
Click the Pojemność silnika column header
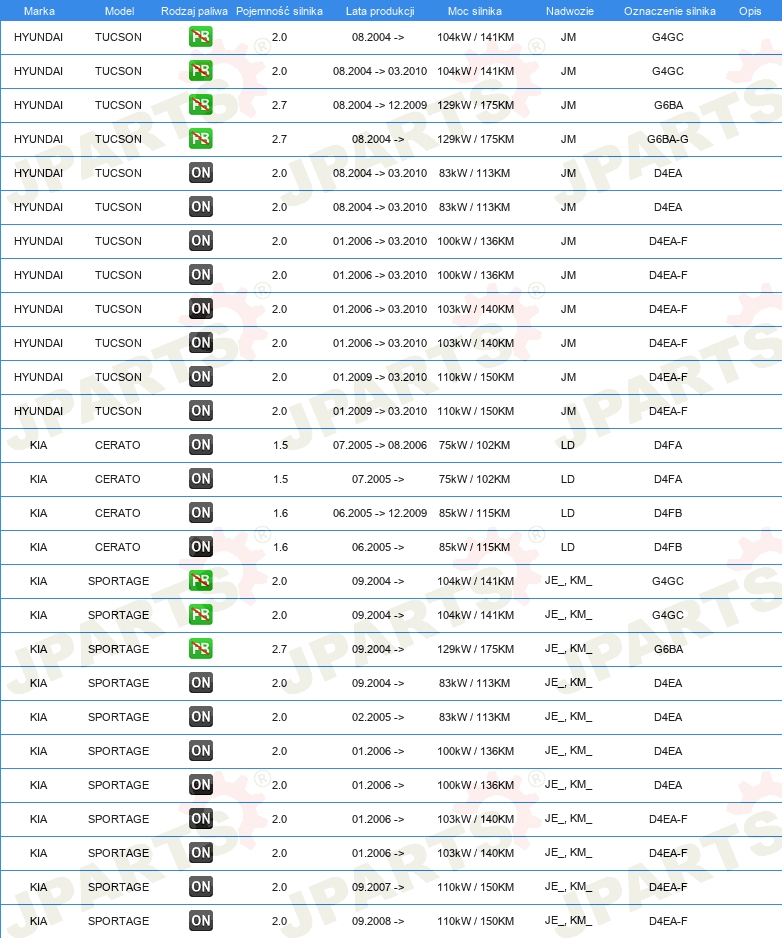point(279,11)
